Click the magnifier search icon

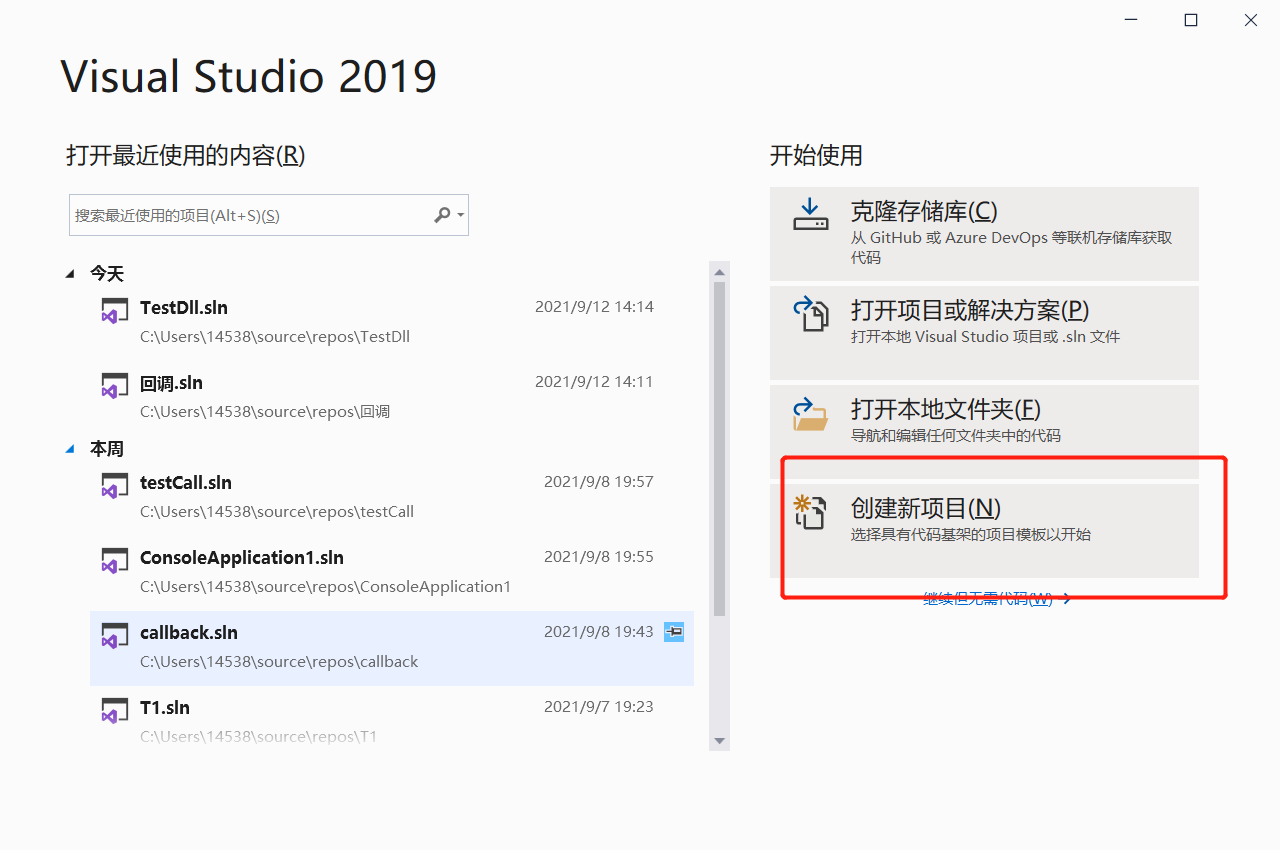click(441, 215)
